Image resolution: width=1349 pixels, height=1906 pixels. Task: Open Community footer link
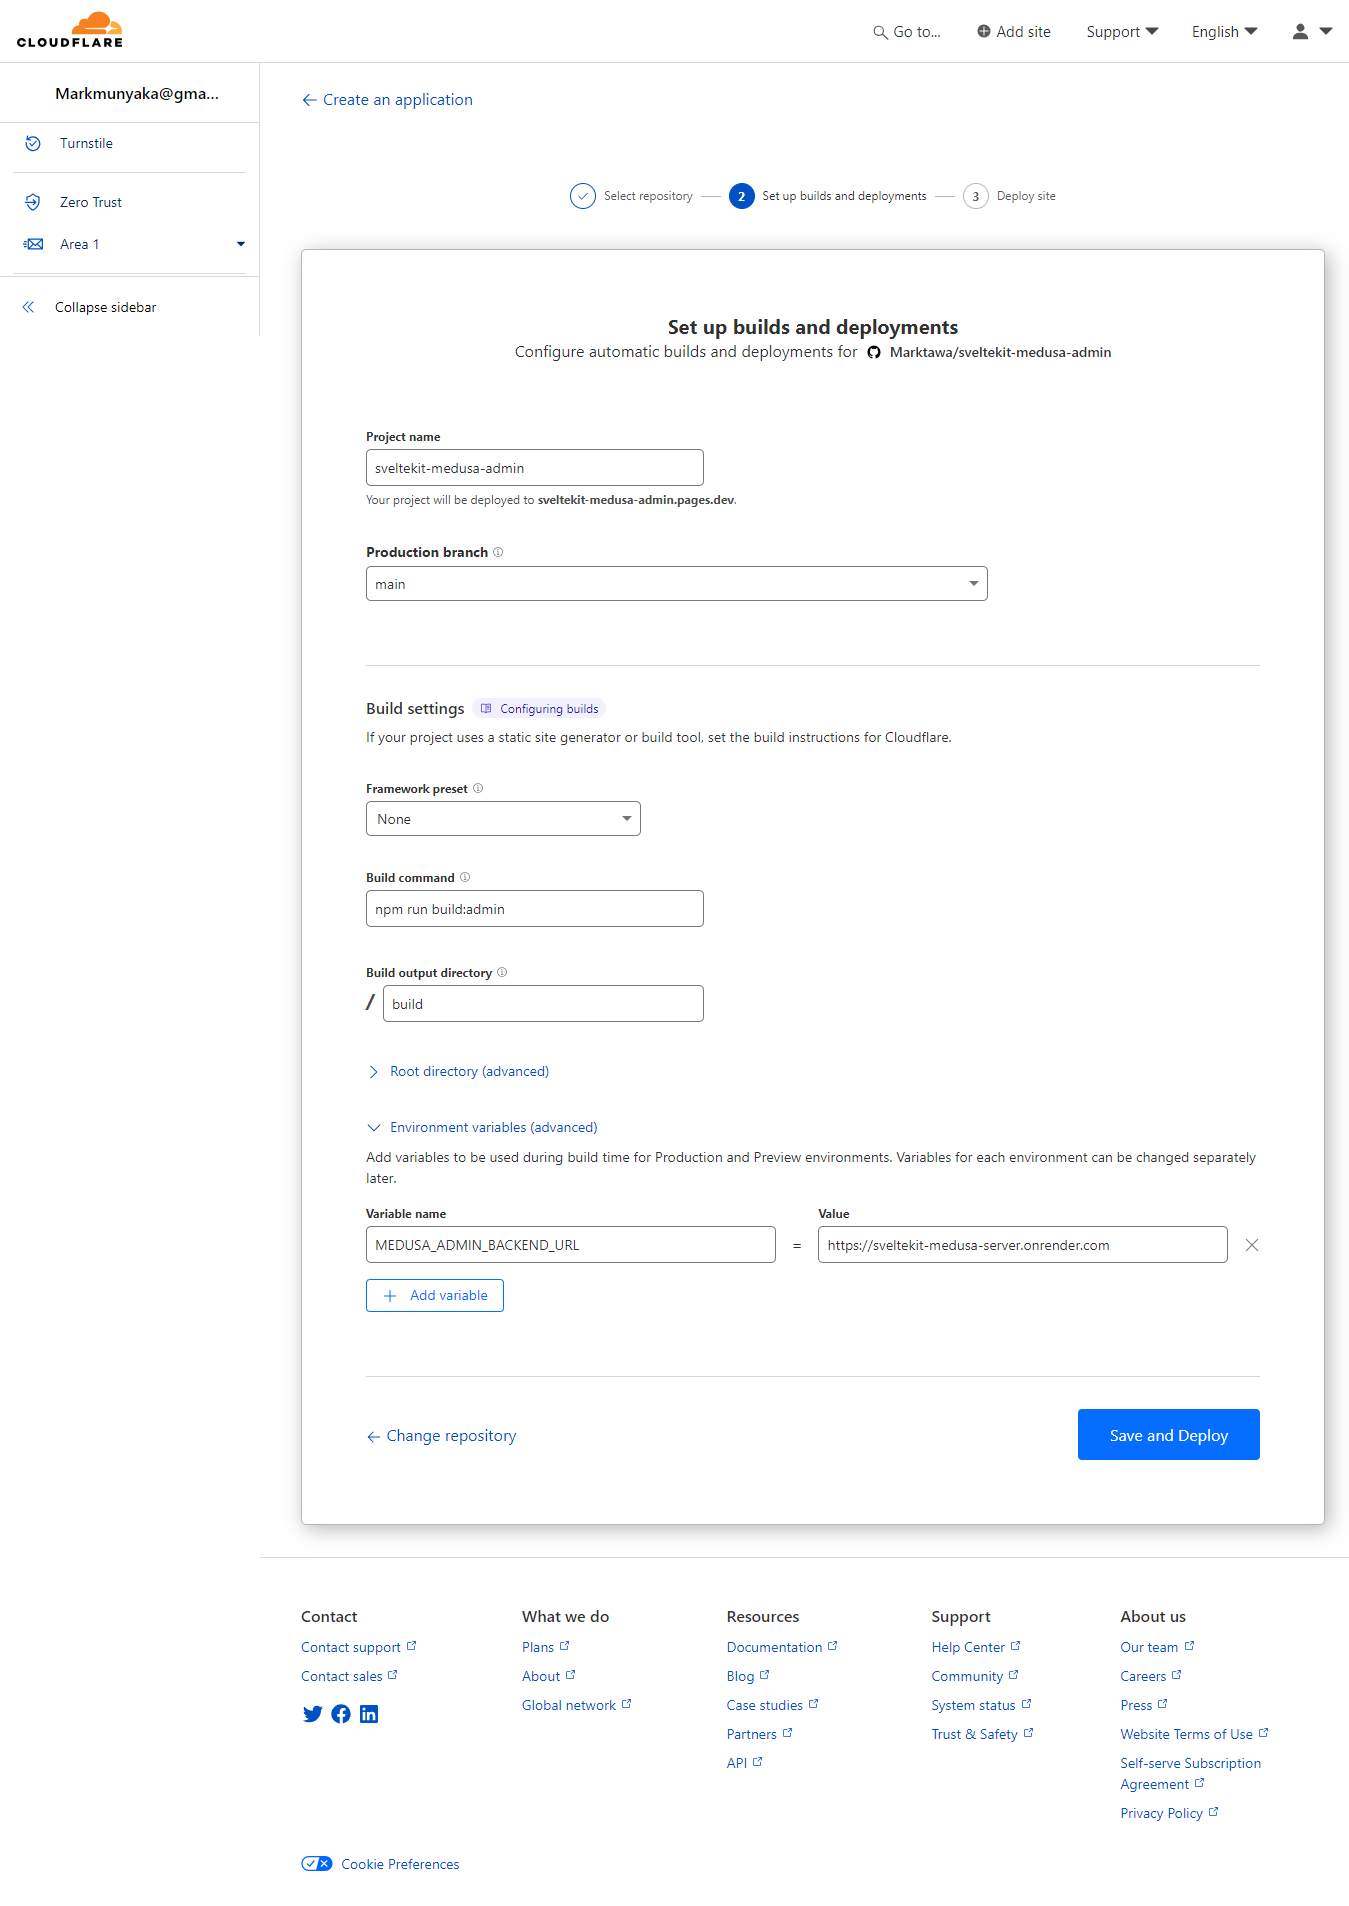coord(975,1676)
